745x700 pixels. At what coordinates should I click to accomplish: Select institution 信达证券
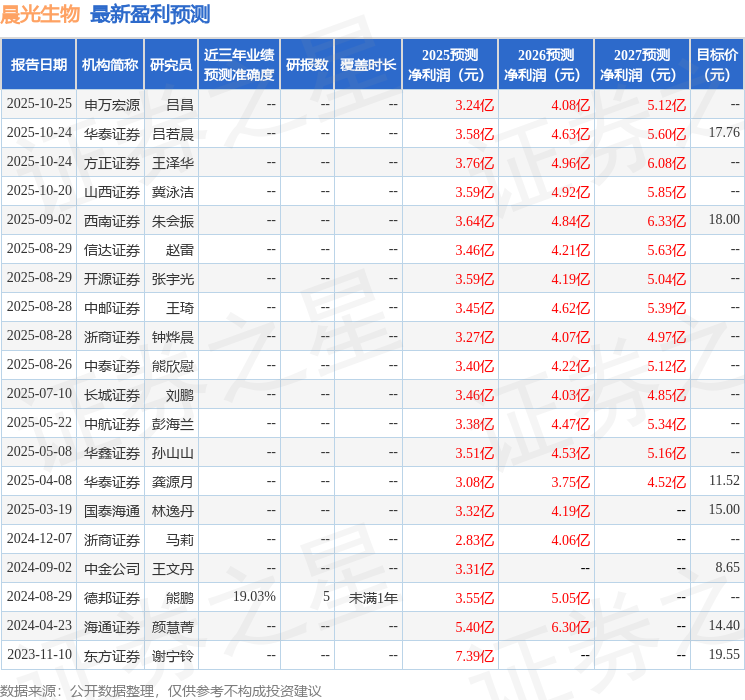click(112, 249)
